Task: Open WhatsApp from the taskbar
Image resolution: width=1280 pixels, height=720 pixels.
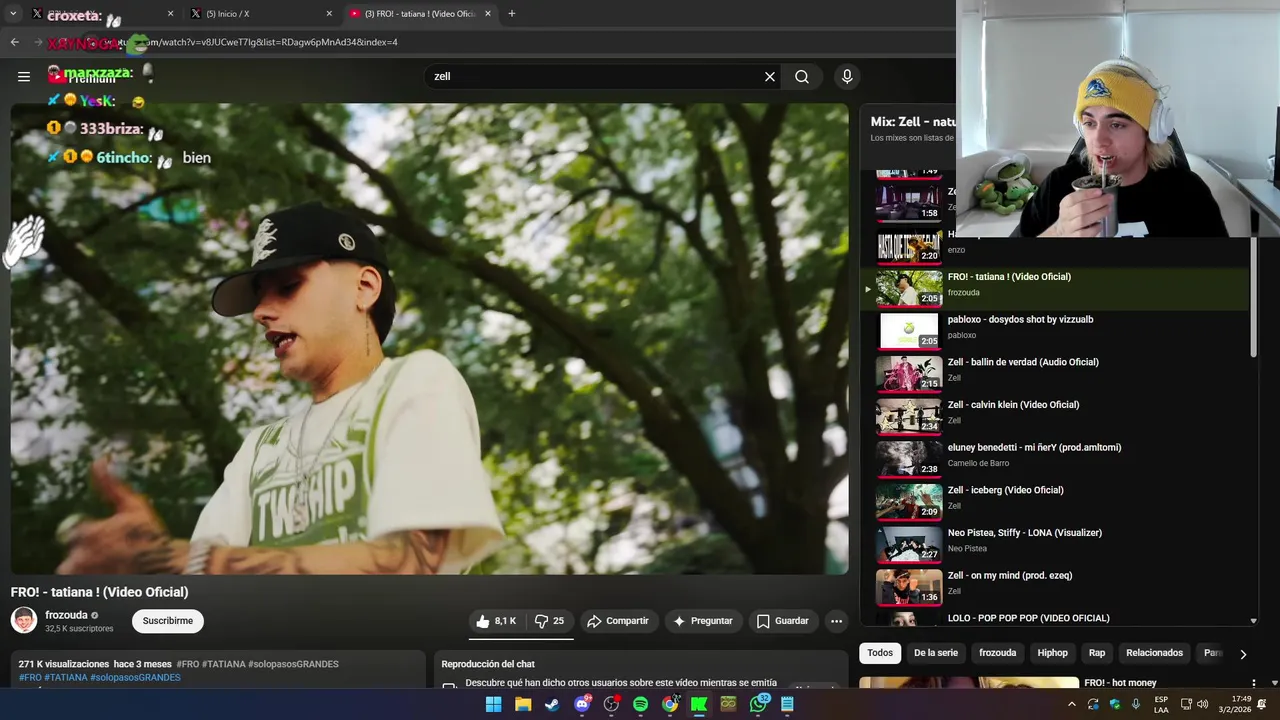Action: point(759,704)
